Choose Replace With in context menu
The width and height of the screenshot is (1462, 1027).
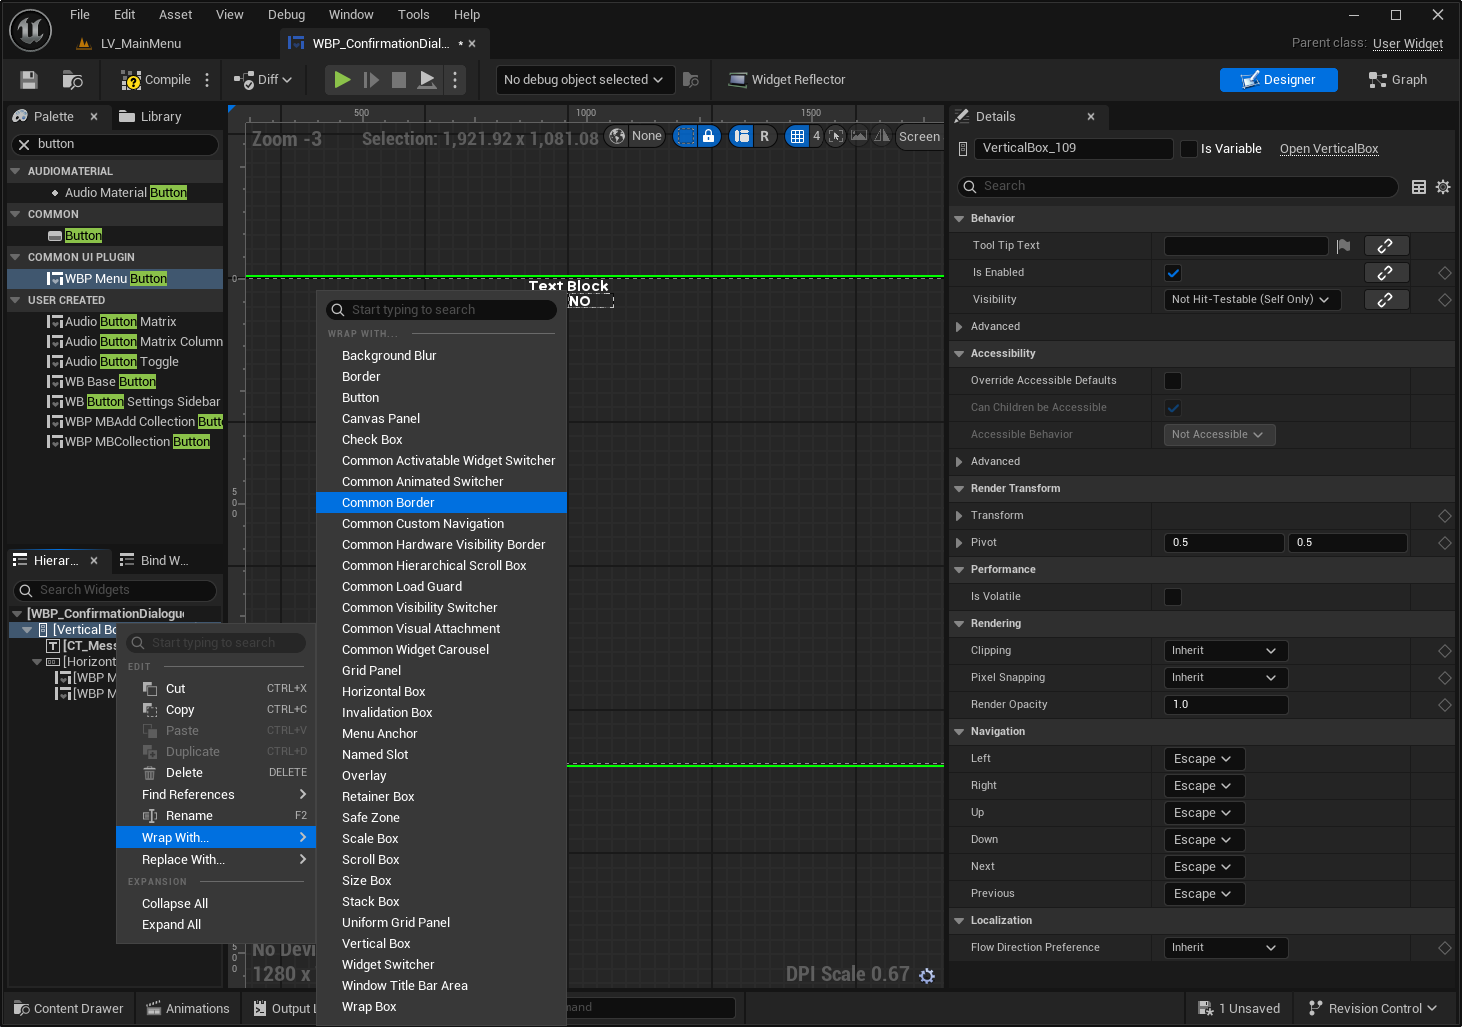pyautogui.click(x=183, y=860)
